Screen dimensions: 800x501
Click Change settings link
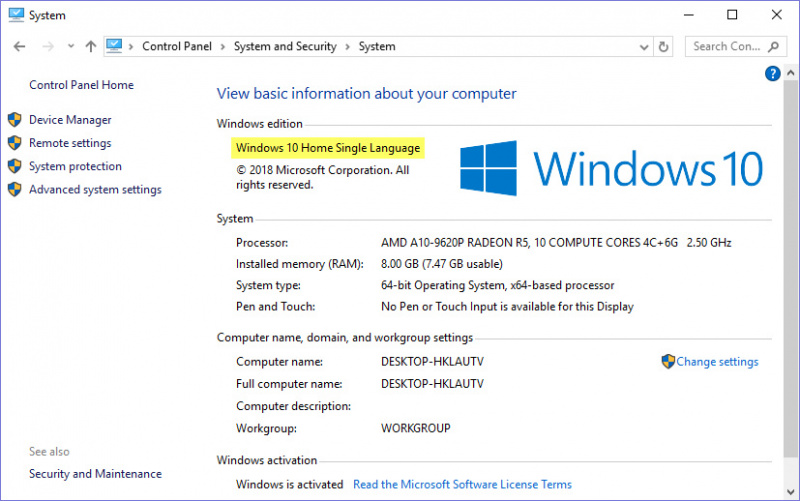point(717,362)
